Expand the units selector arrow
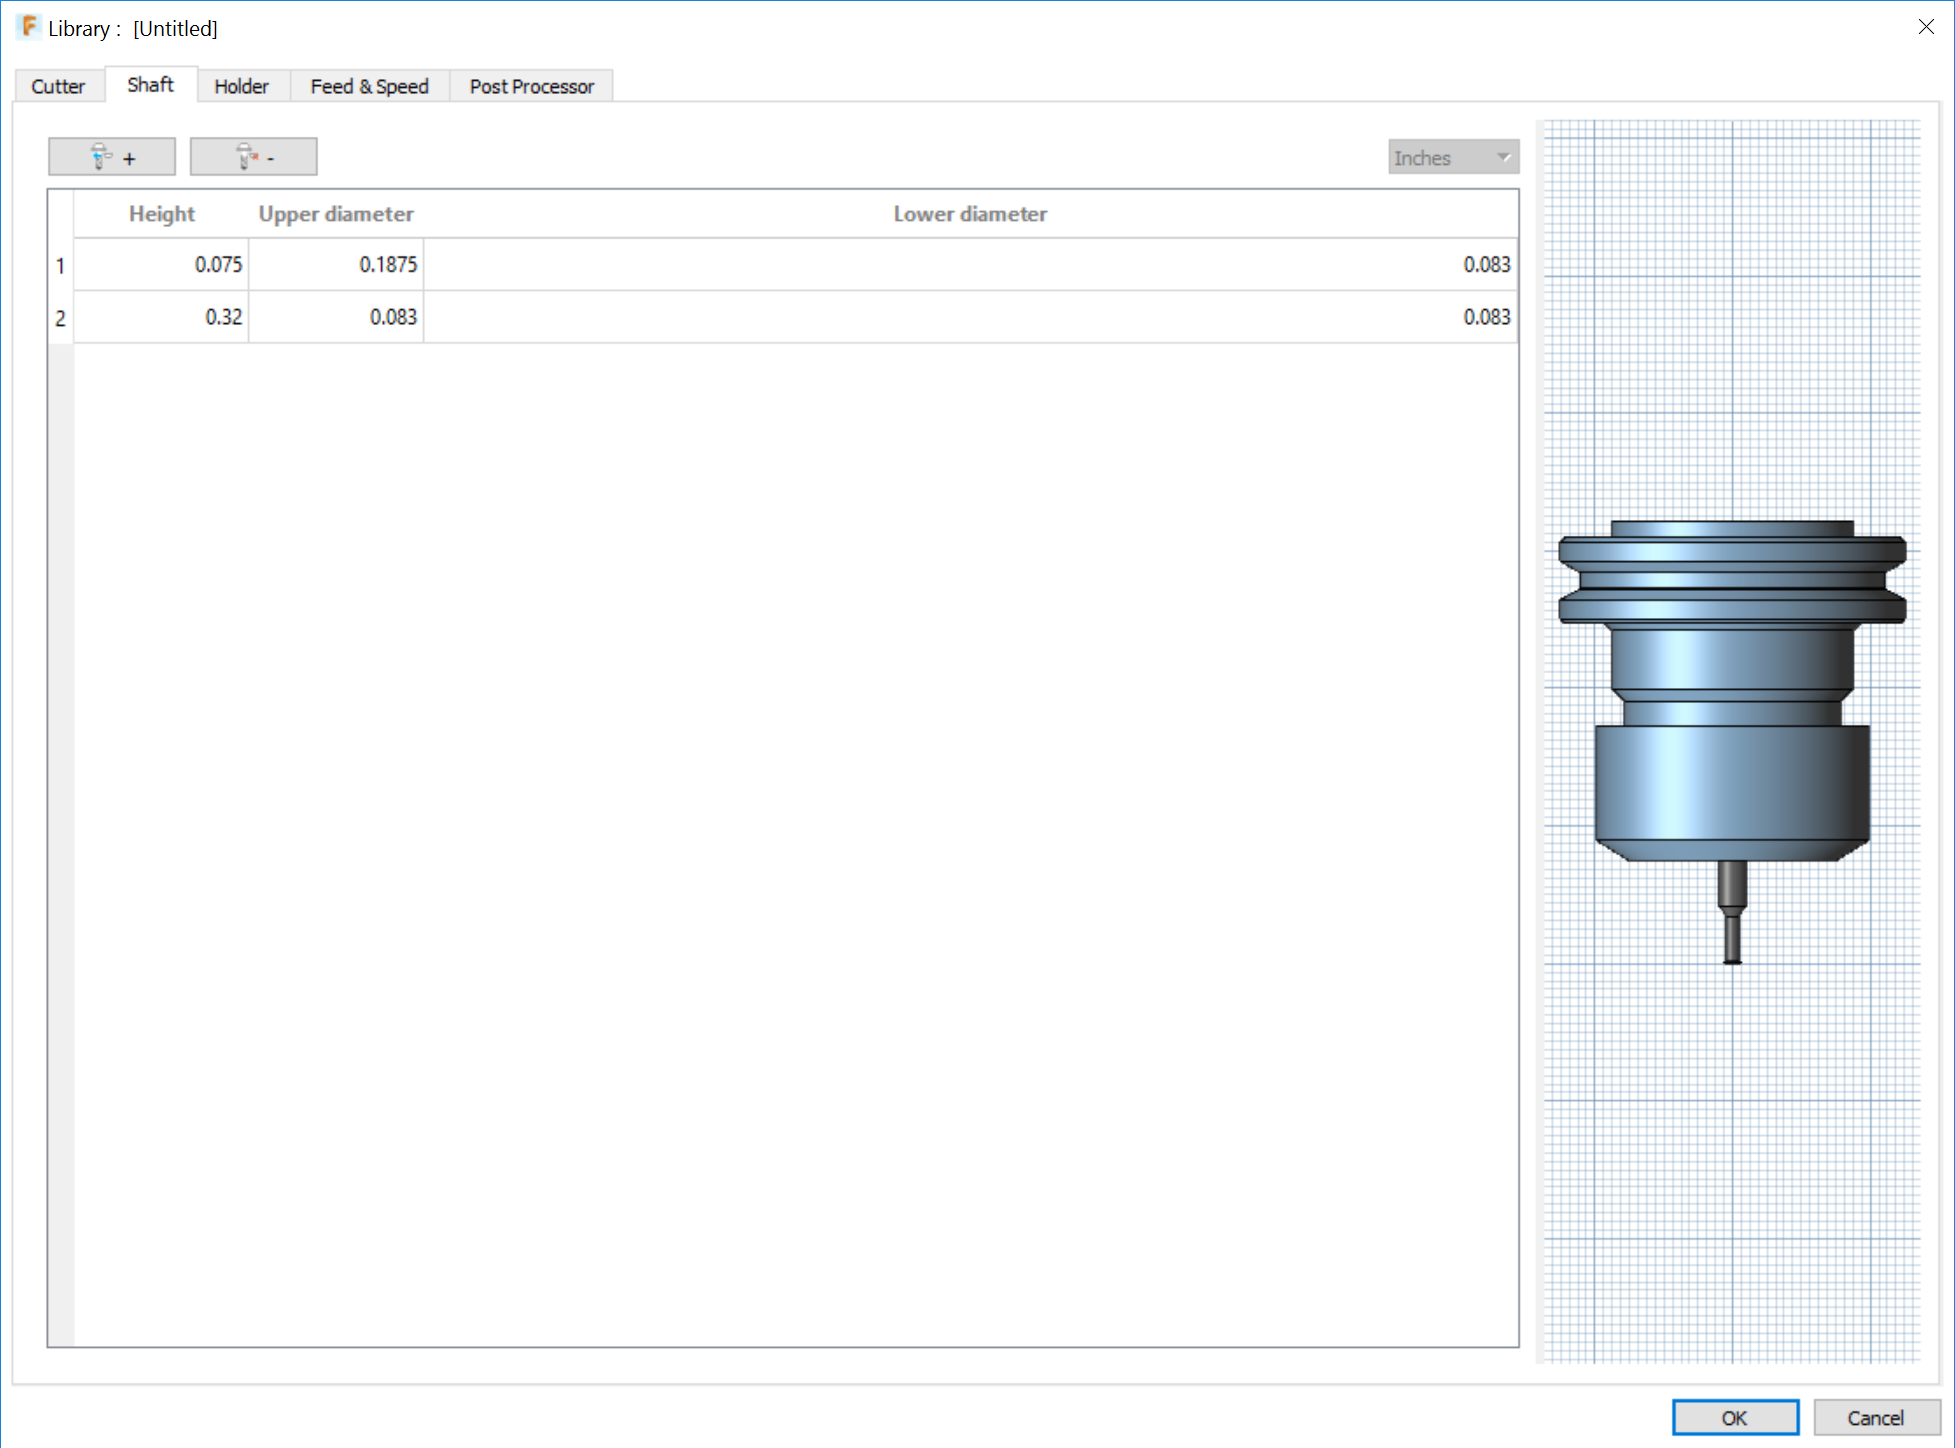 click(1503, 157)
